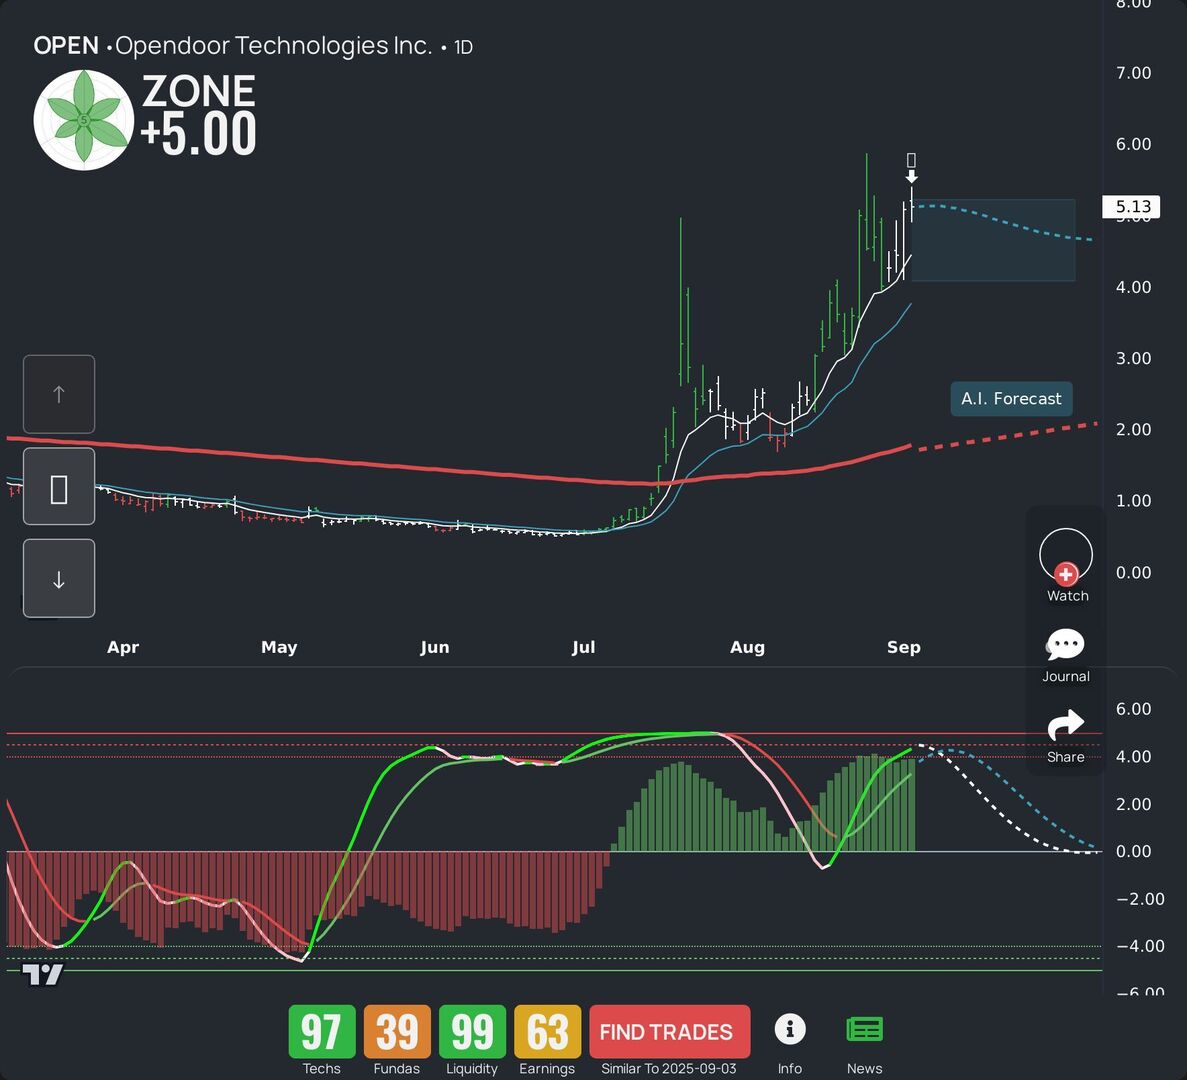
Task: Click the 2.00 price axis label on main chart
Action: pyautogui.click(x=1133, y=429)
